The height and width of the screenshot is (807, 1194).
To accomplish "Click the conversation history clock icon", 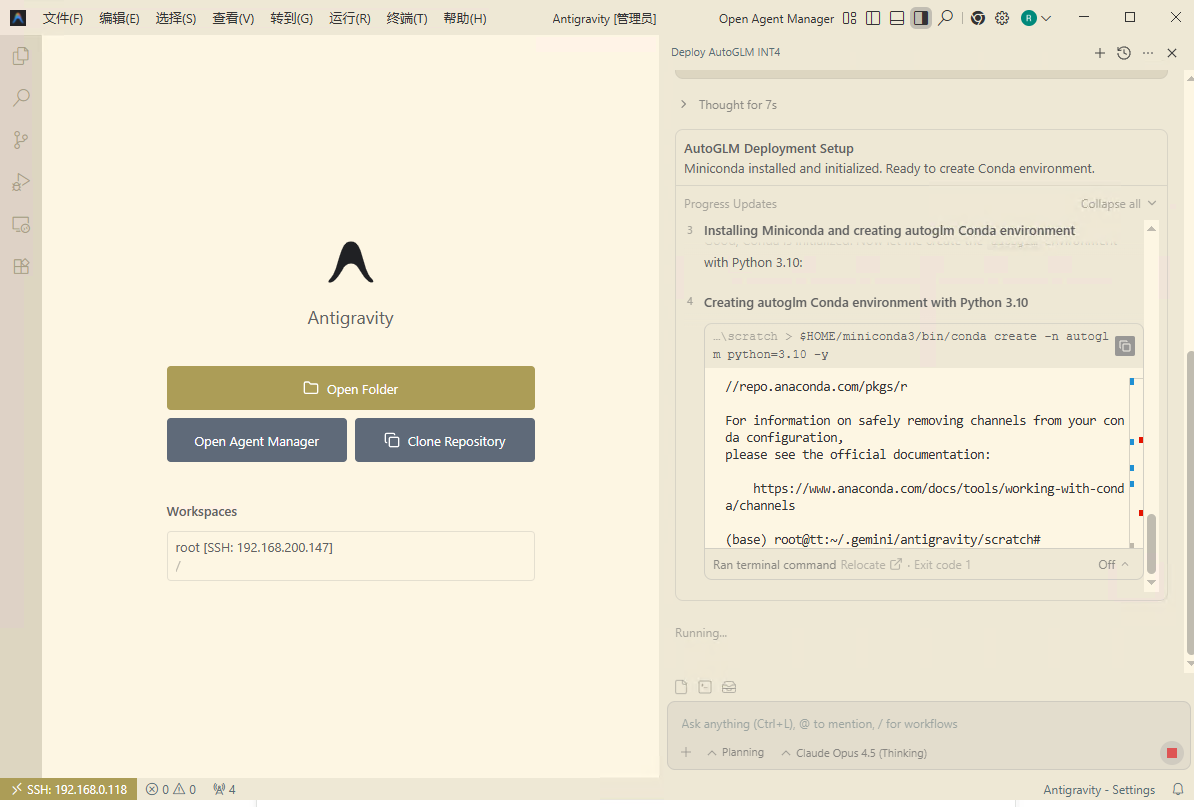I will point(1123,53).
